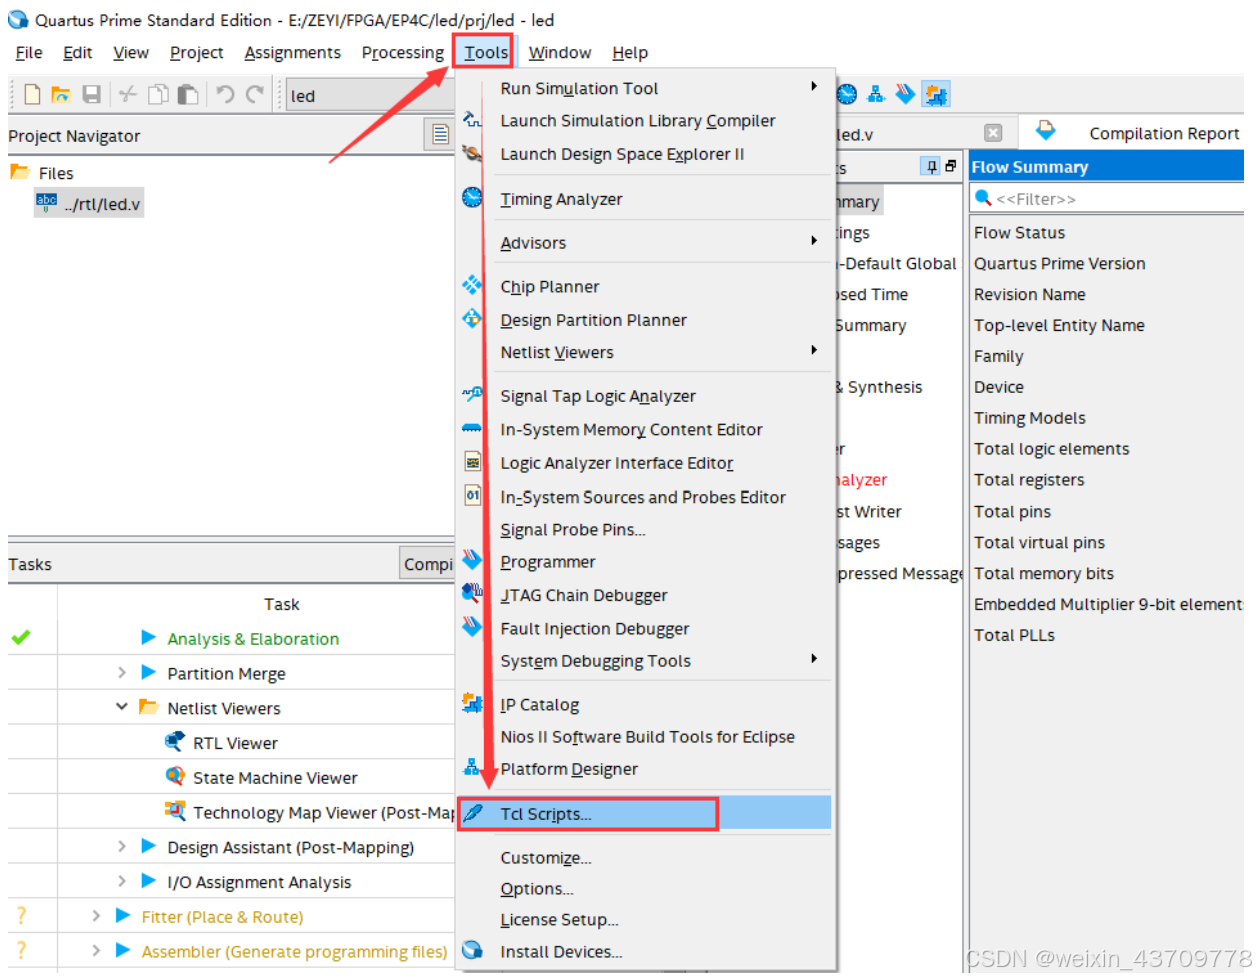Switch to the Compilation Report tab

[1135, 132]
